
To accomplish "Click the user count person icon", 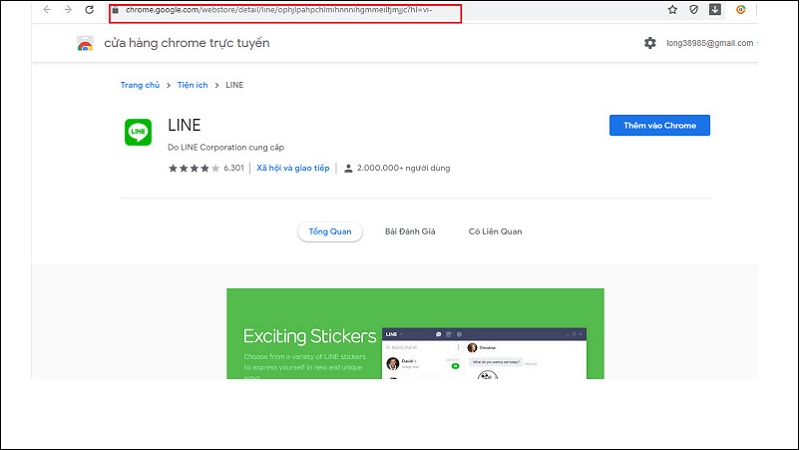I will 348,168.
